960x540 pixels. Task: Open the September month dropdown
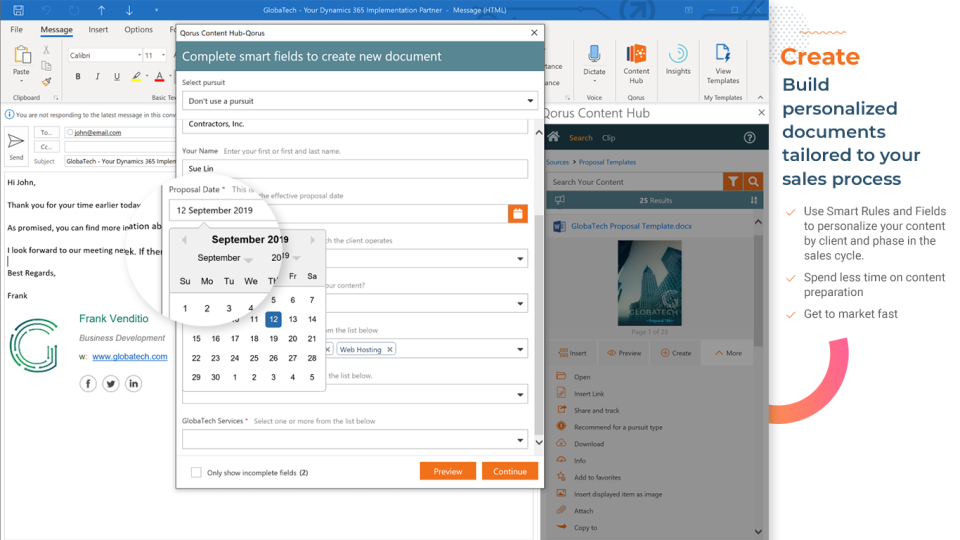point(225,258)
